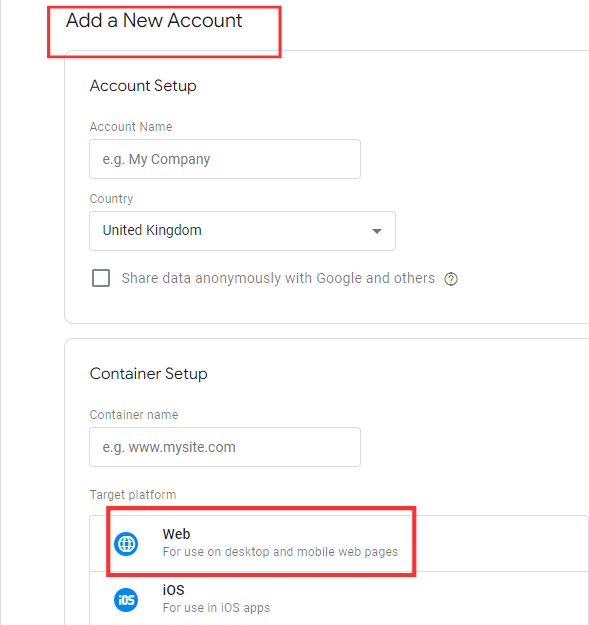Click the 'Share data anonymously with Google' label

278,278
